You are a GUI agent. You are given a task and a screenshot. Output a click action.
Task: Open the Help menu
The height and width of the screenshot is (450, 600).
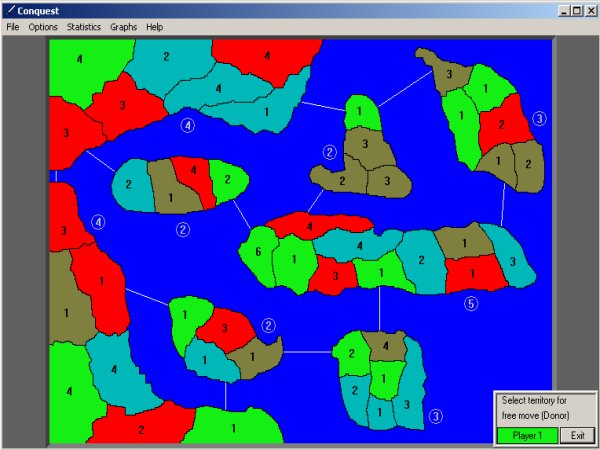pyautogui.click(x=154, y=27)
